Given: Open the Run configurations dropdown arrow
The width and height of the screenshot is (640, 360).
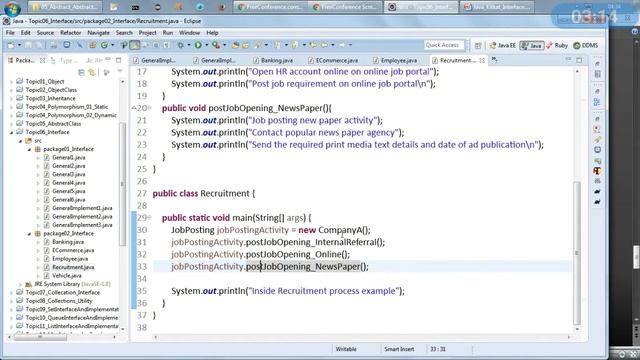Looking at the screenshot, I should point(207,45).
